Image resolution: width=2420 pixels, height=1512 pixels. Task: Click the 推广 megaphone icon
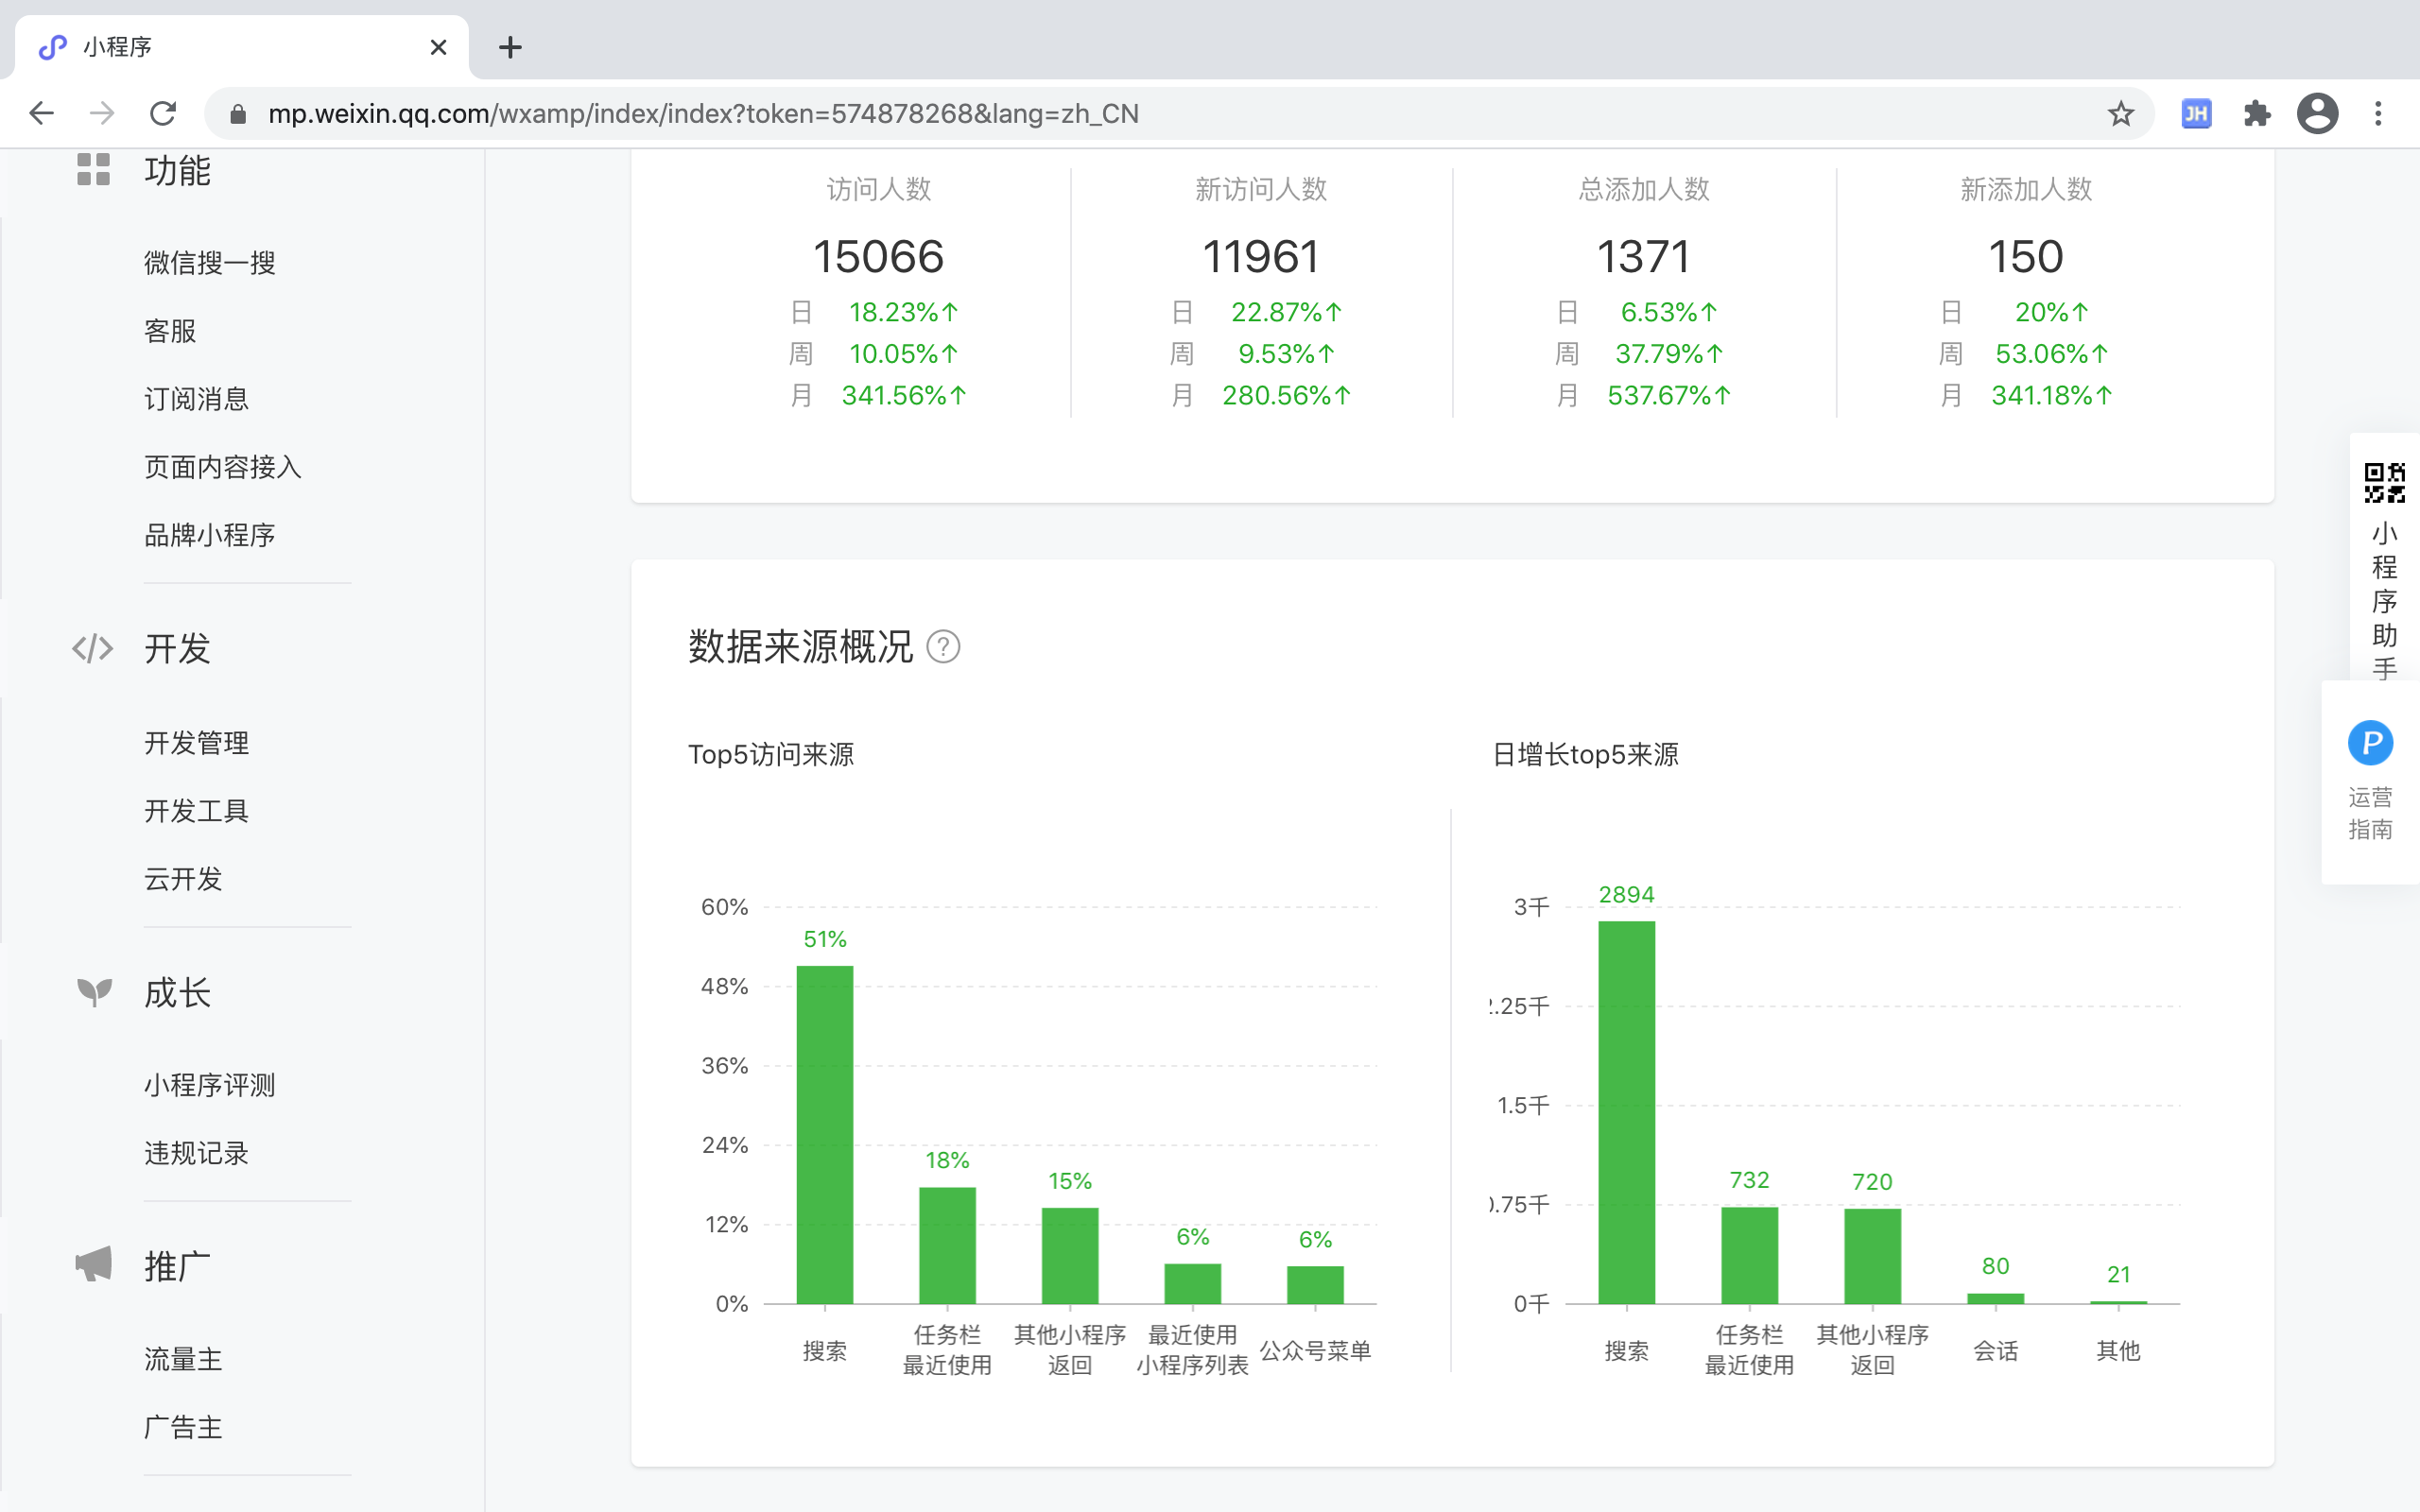(94, 1265)
